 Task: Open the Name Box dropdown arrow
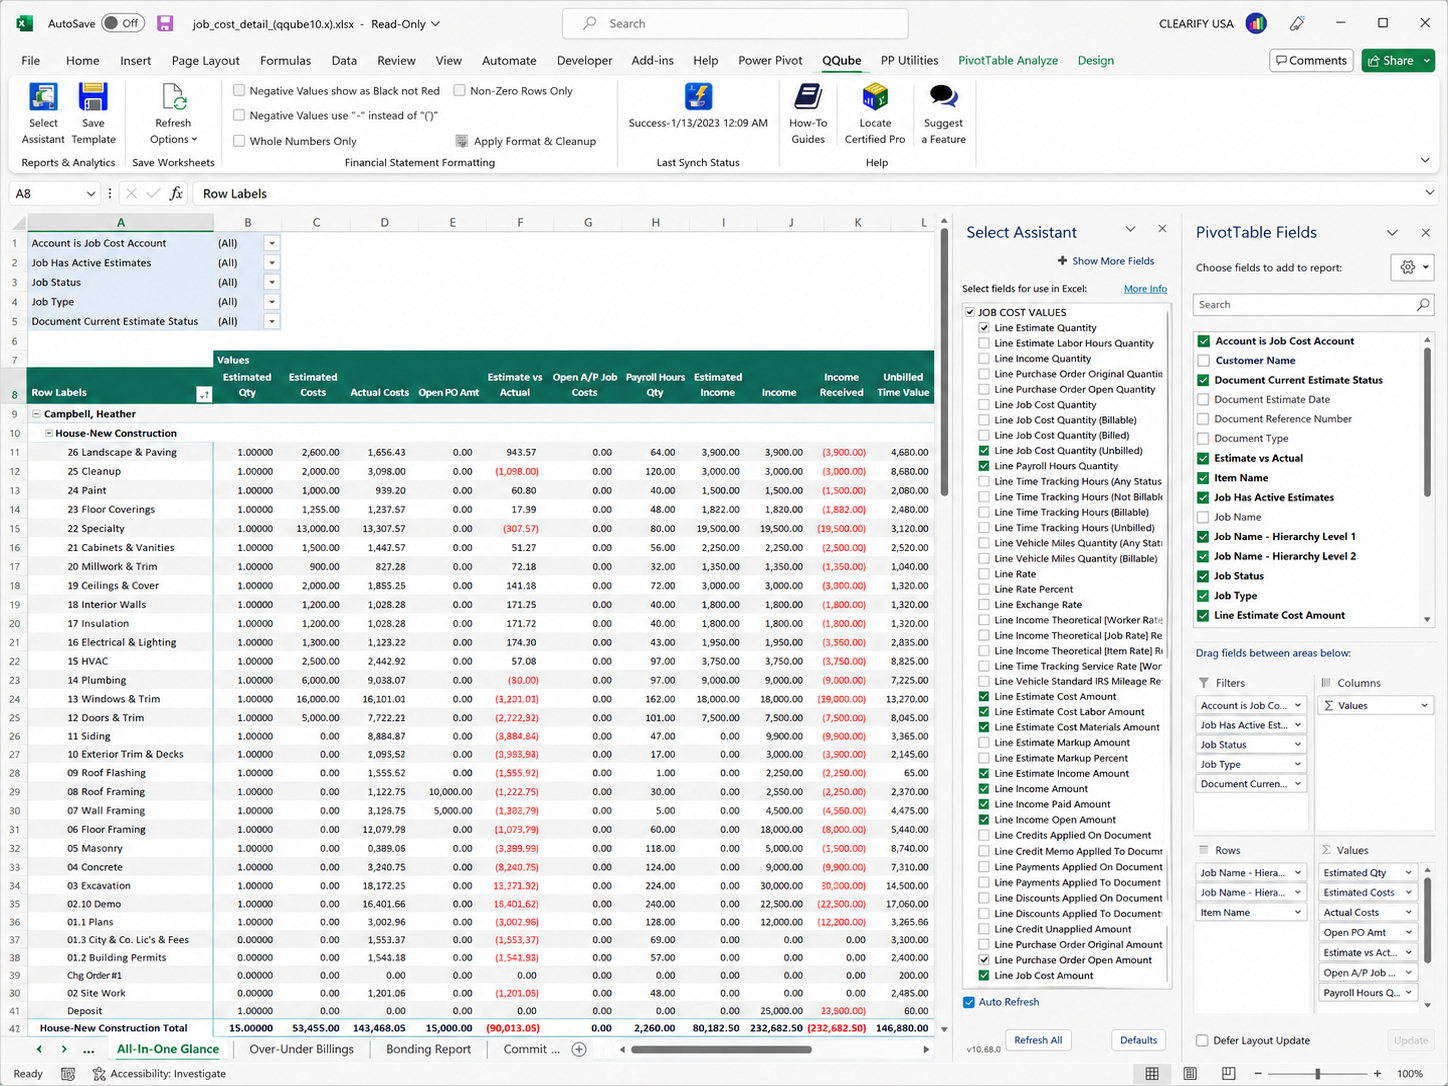pos(90,194)
